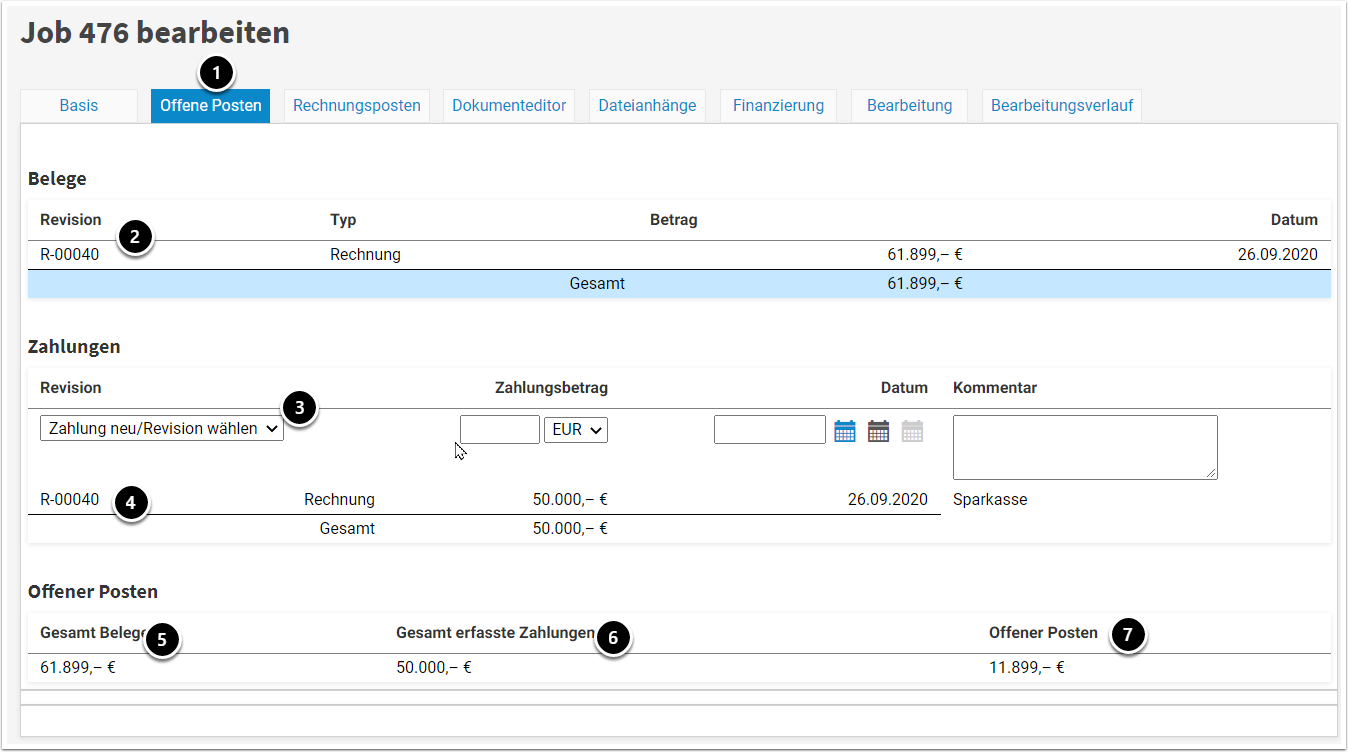Switch to the Basis tab
Screen dimensions: 1348x752
(x=79, y=105)
